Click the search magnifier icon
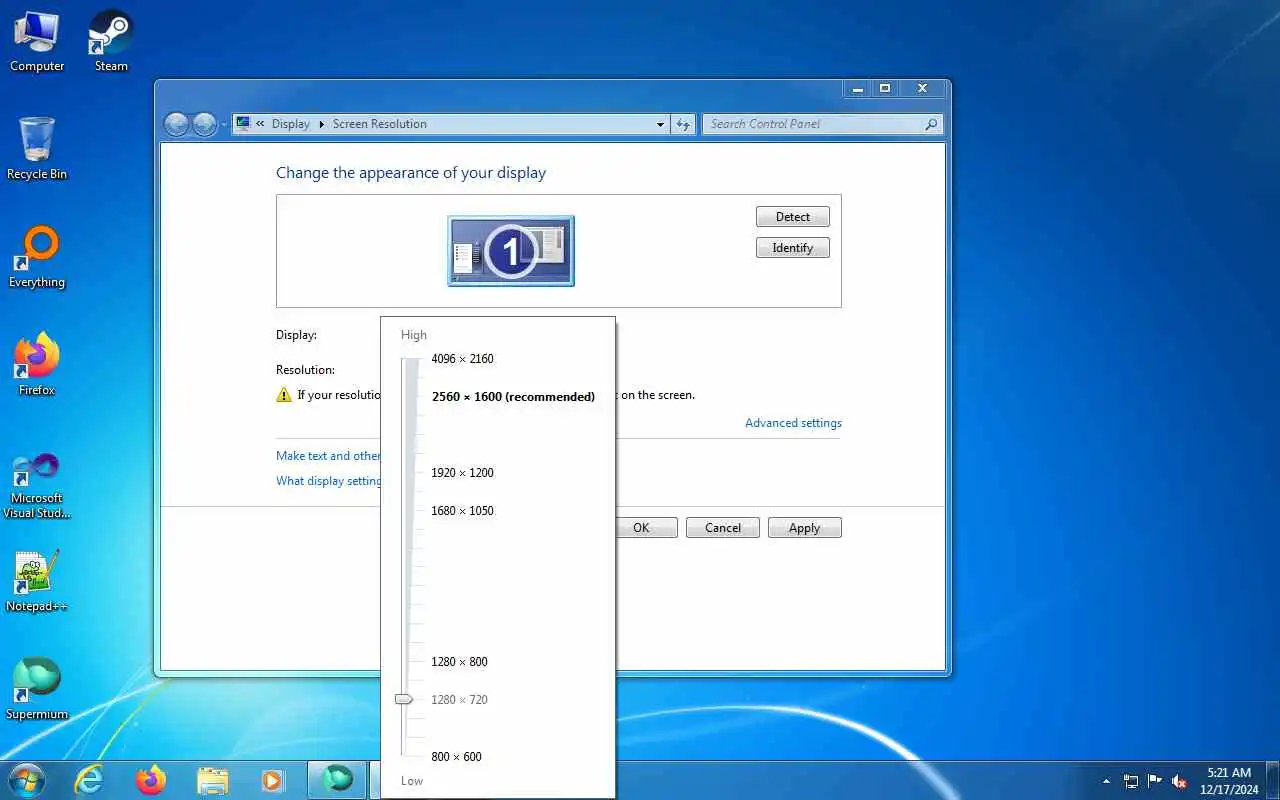1280x800 pixels. (931, 125)
